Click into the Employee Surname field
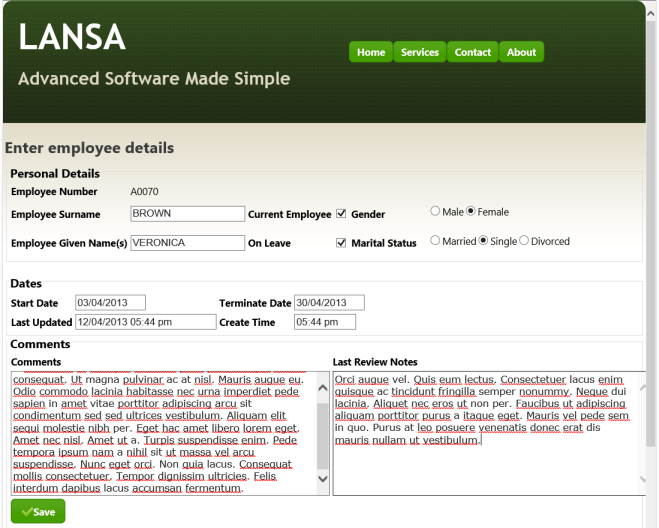This screenshot has width=659, height=528. pos(188,214)
